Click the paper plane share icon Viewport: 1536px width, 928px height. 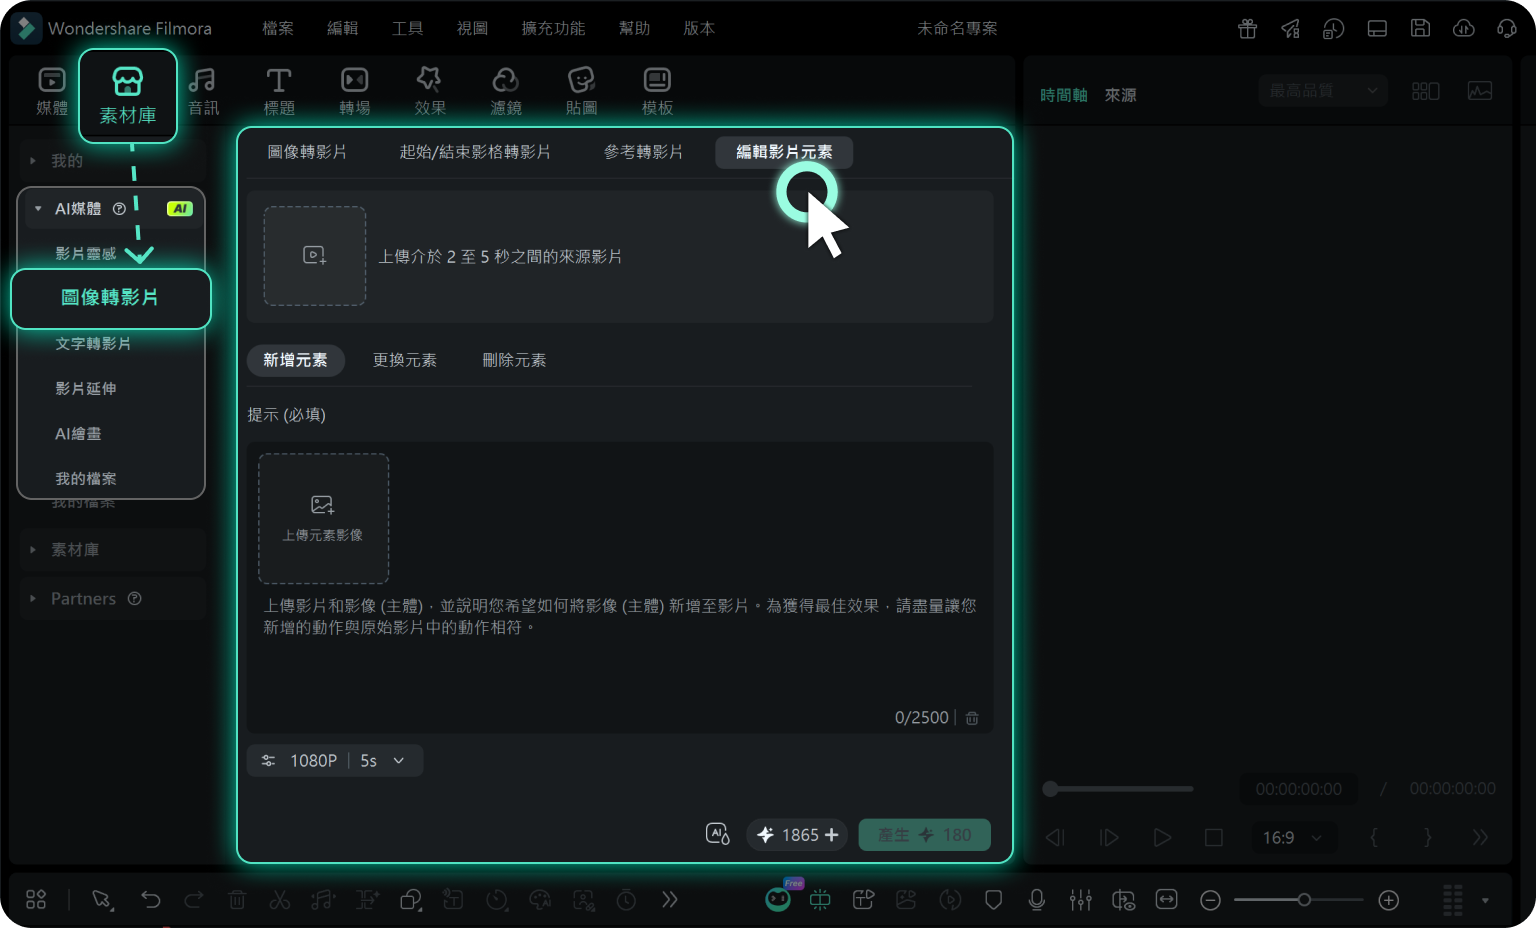[1290, 28]
